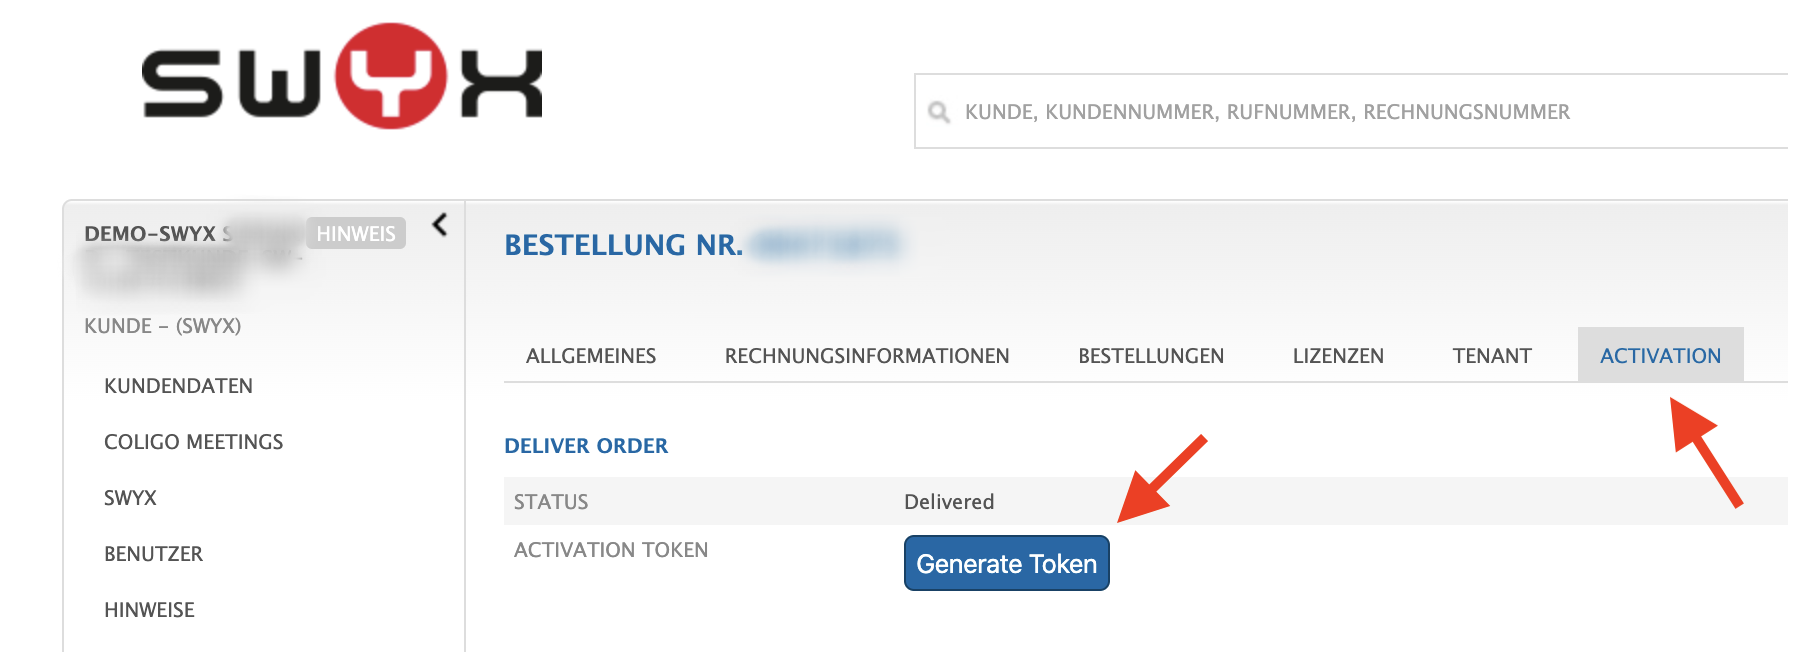Show HINWEISE in the sidebar
The width and height of the screenshot is (1806, 652).
(149, 610)
